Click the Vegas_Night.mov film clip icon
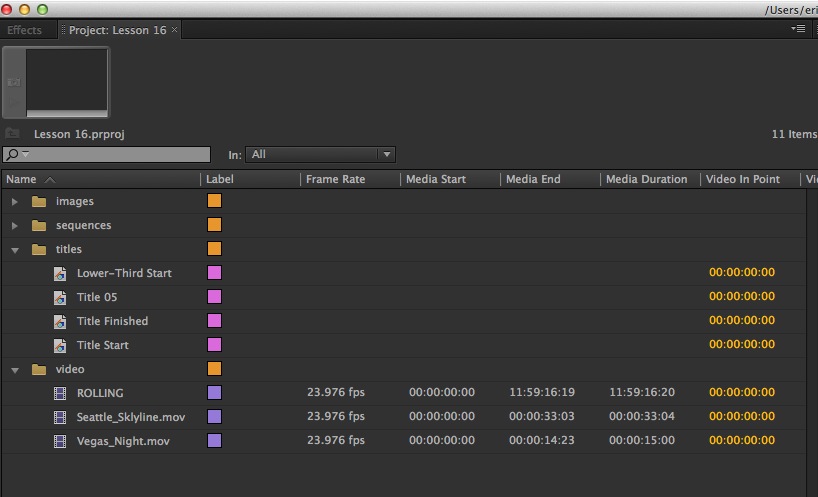Image resolution: width=818 pixels, height=497 pixels. pyautogui.click(x=60, y=441)
